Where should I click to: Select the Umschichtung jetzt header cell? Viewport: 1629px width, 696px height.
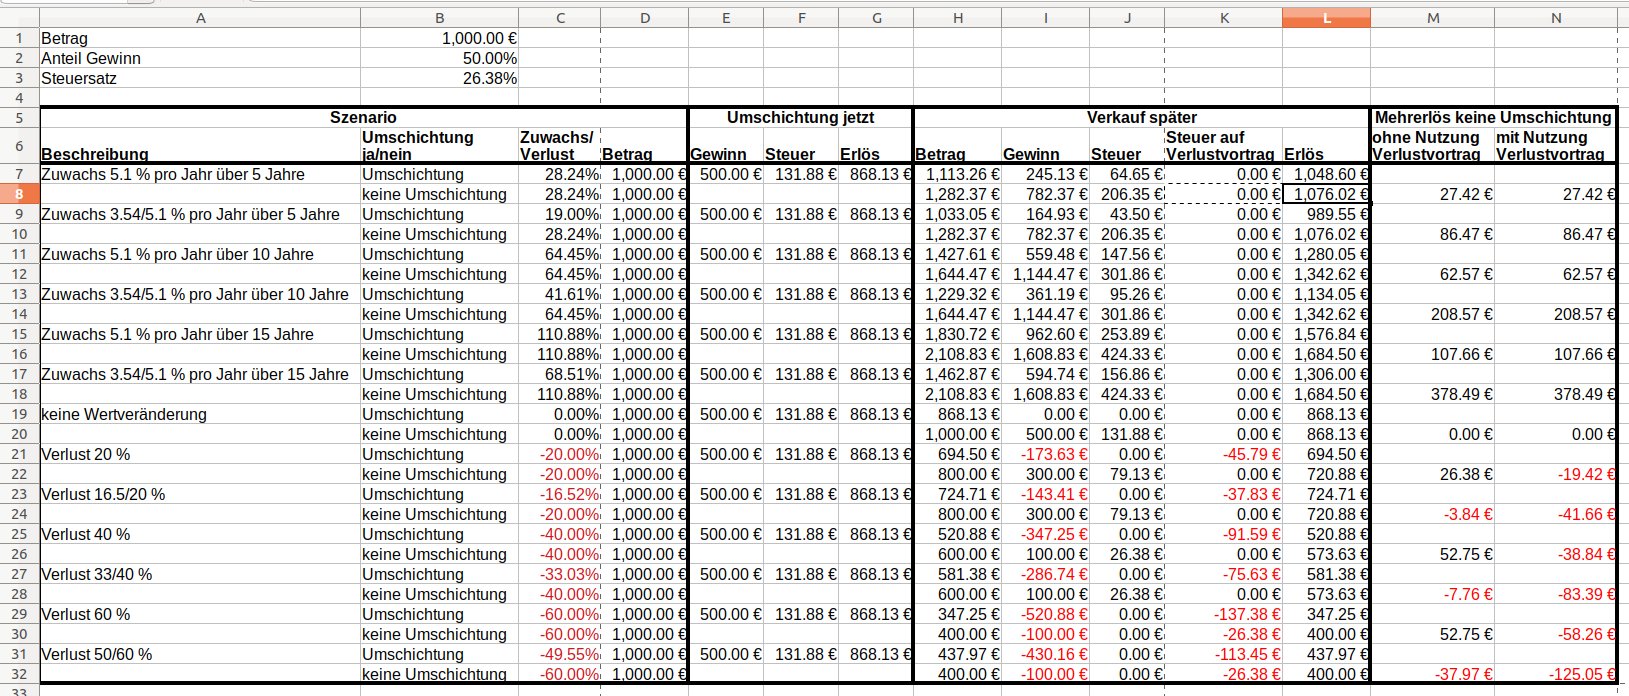(800, 117)
